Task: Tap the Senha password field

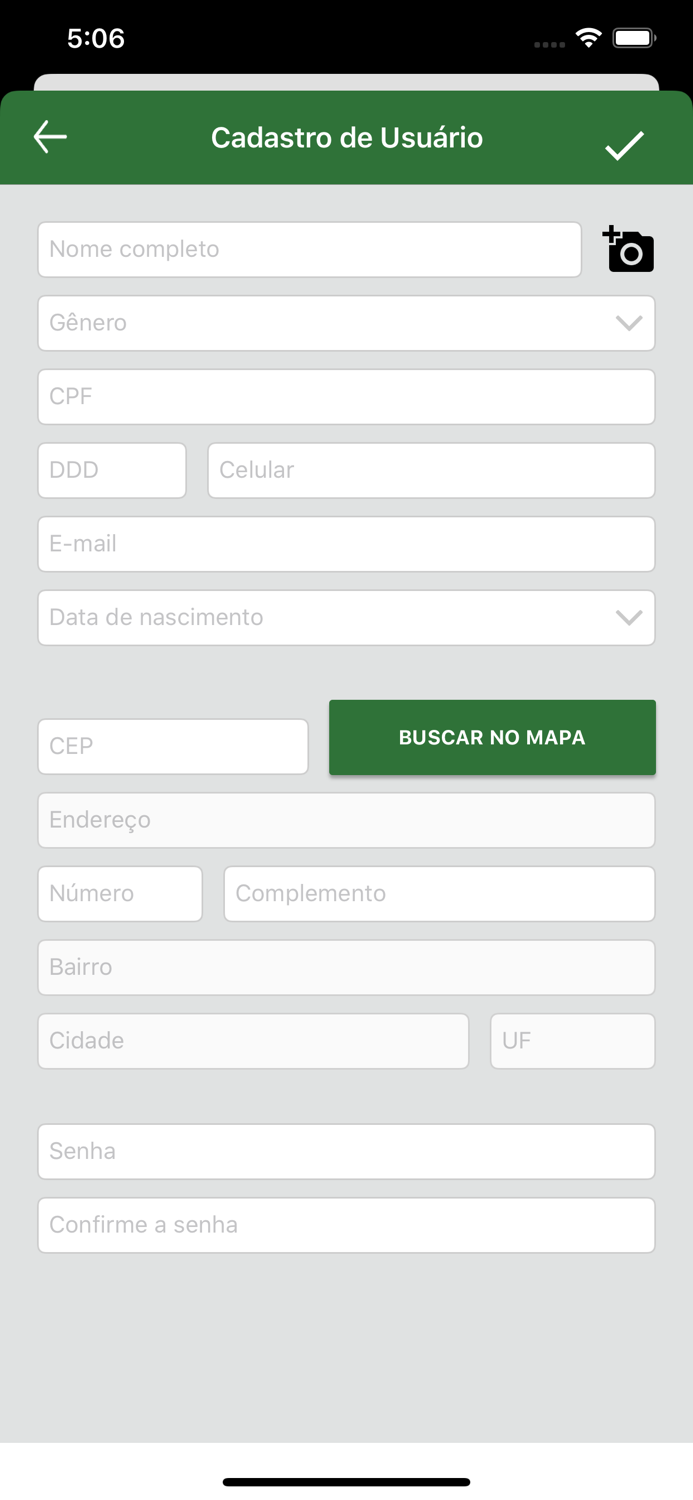Action: (346, 1151)
